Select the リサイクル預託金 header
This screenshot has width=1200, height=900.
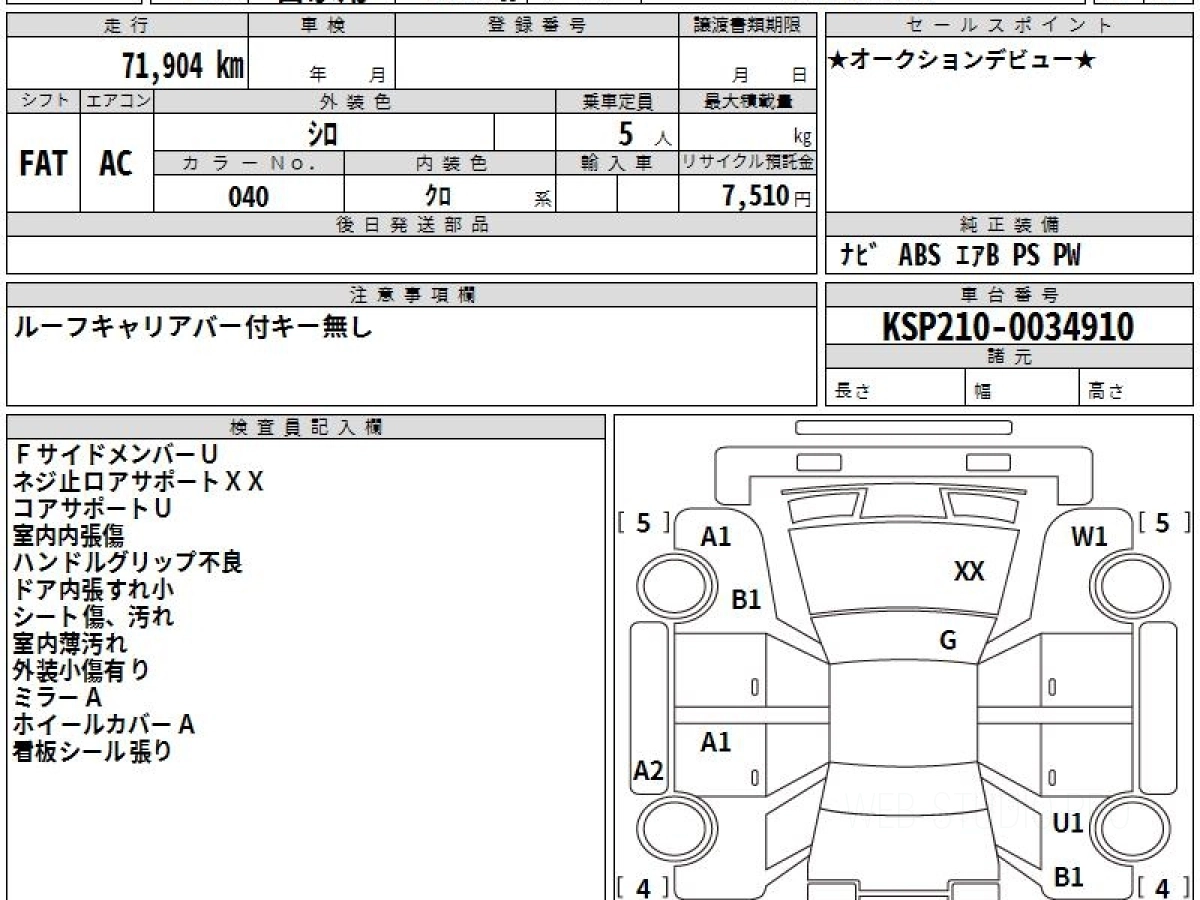[x=747, y=163]
